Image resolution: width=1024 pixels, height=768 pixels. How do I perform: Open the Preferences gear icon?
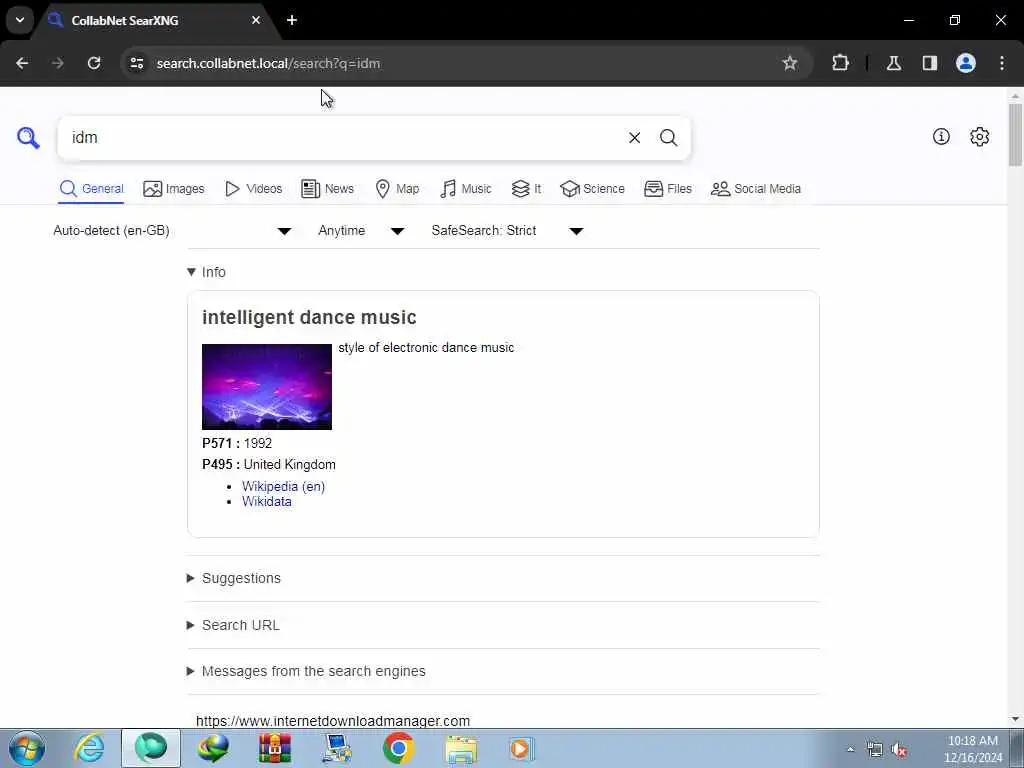(x=979, y=136)
